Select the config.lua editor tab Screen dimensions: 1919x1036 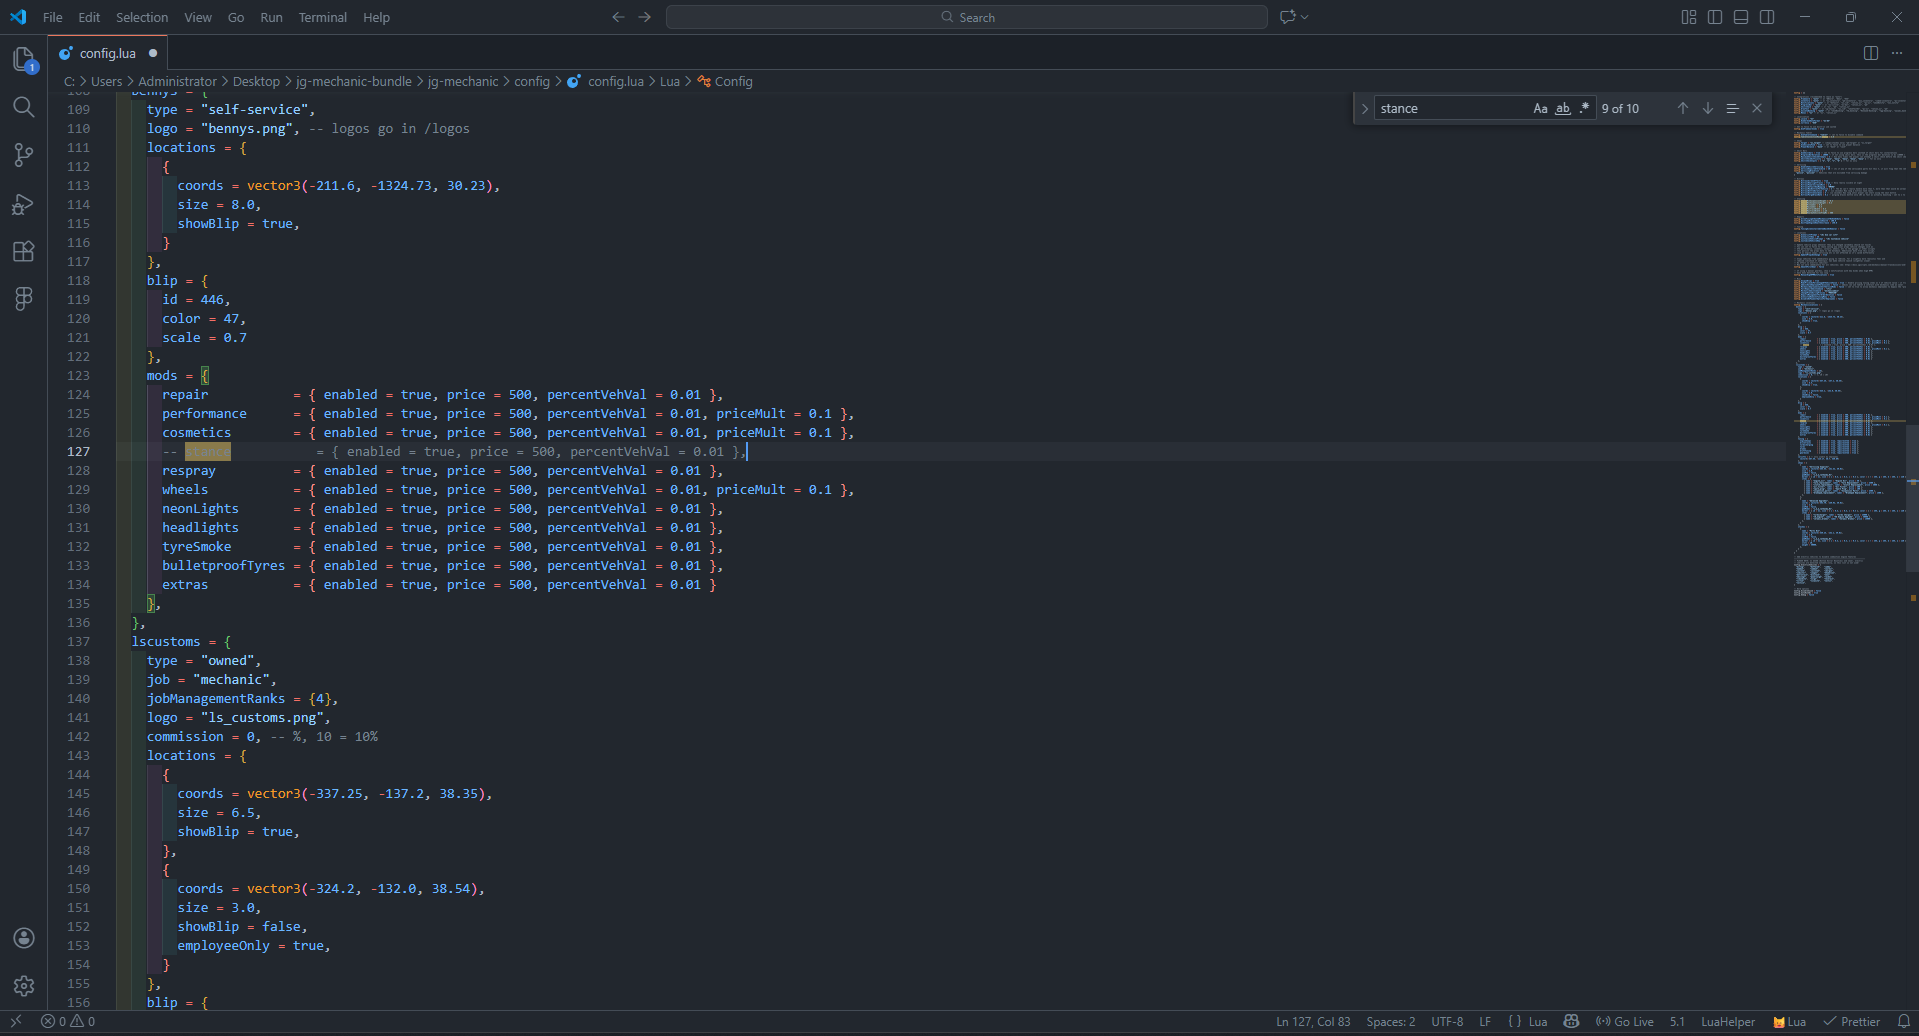[107, 53]
